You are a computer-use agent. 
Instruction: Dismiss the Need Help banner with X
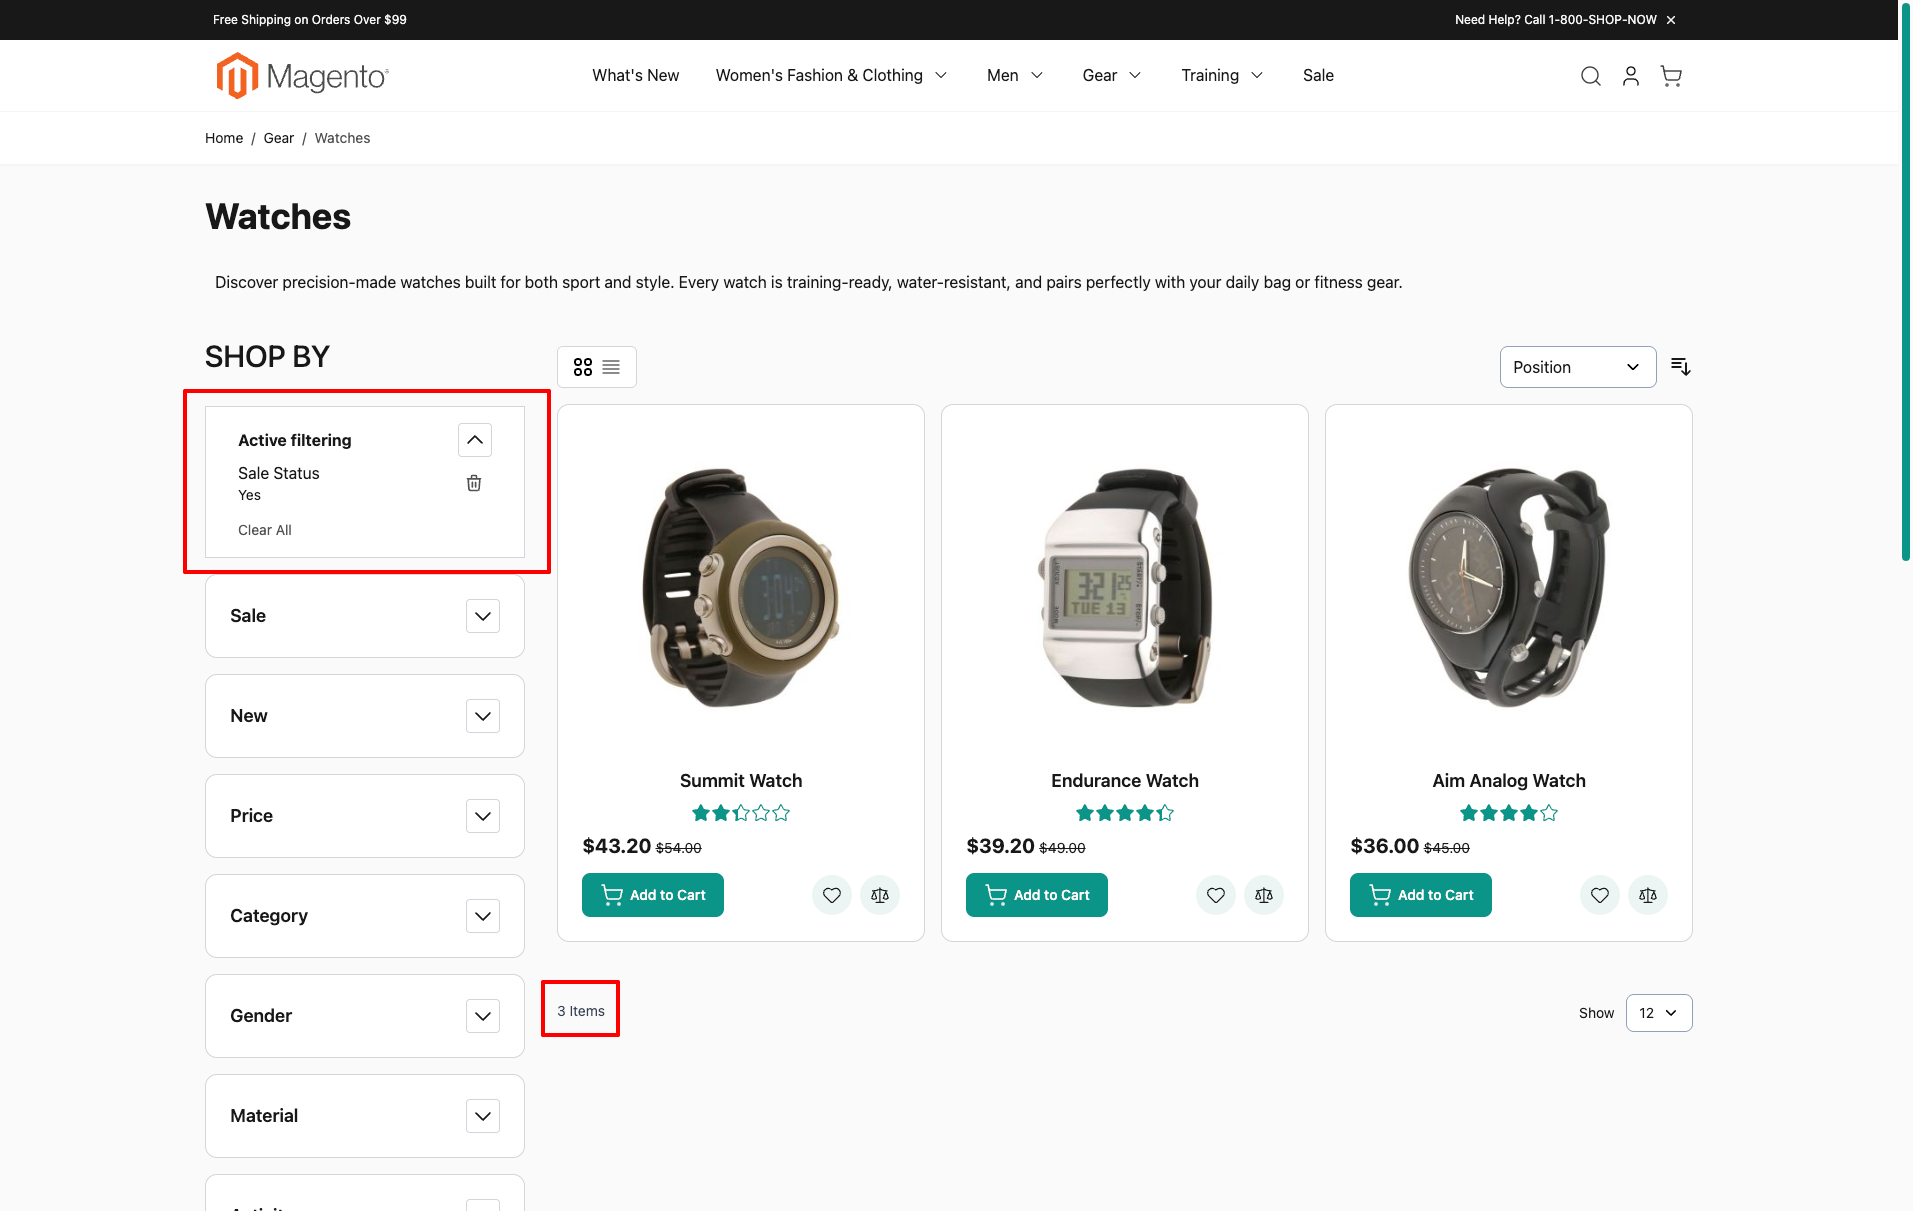point(1670,19)
